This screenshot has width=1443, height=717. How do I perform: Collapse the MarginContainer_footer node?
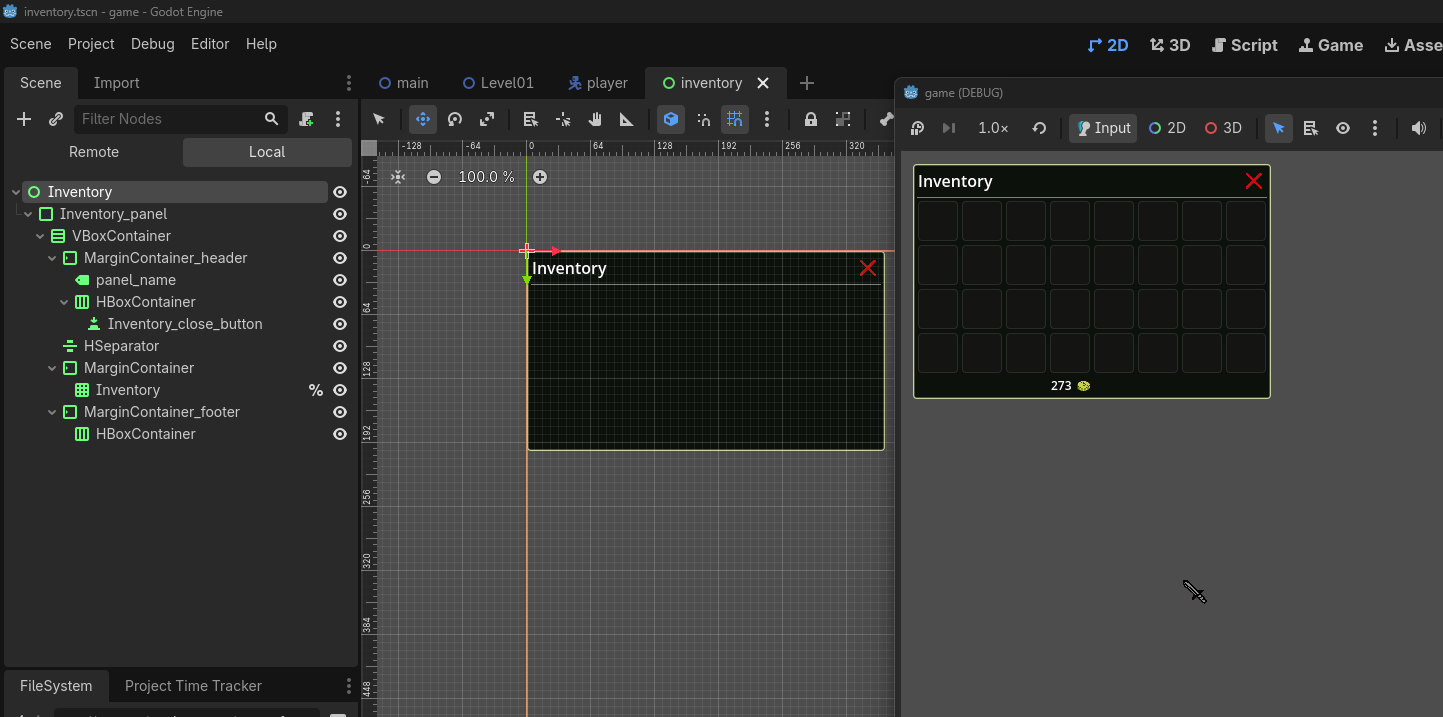pyautogui.click(x=52, y=412)
